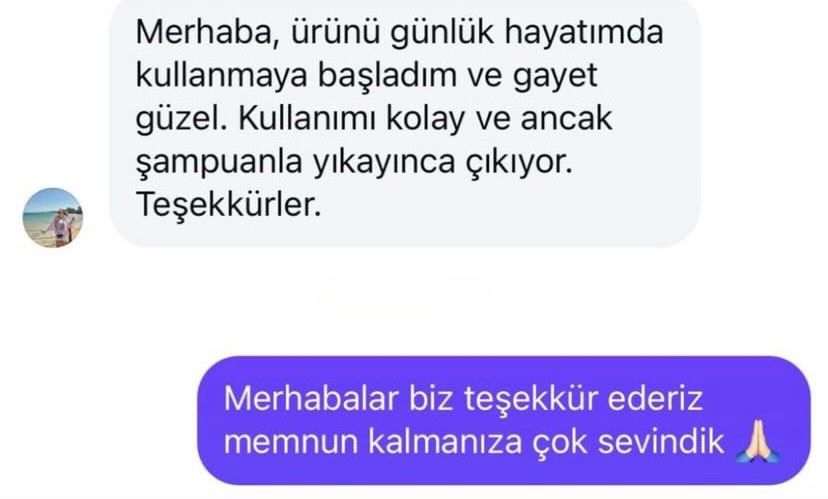
Task: Tap the word "şampuanla" in the message
Action: (x=219, y=162)
